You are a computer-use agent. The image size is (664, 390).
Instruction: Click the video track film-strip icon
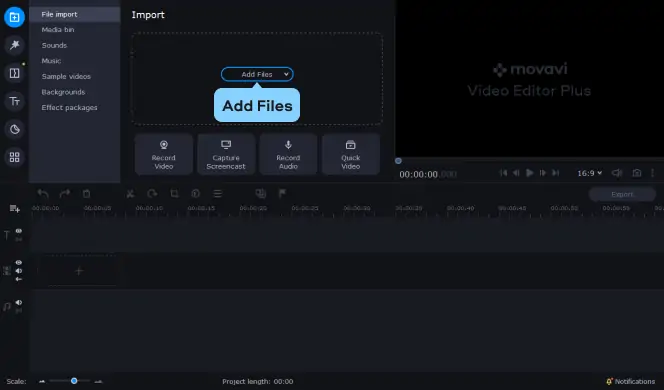point(7,271)
